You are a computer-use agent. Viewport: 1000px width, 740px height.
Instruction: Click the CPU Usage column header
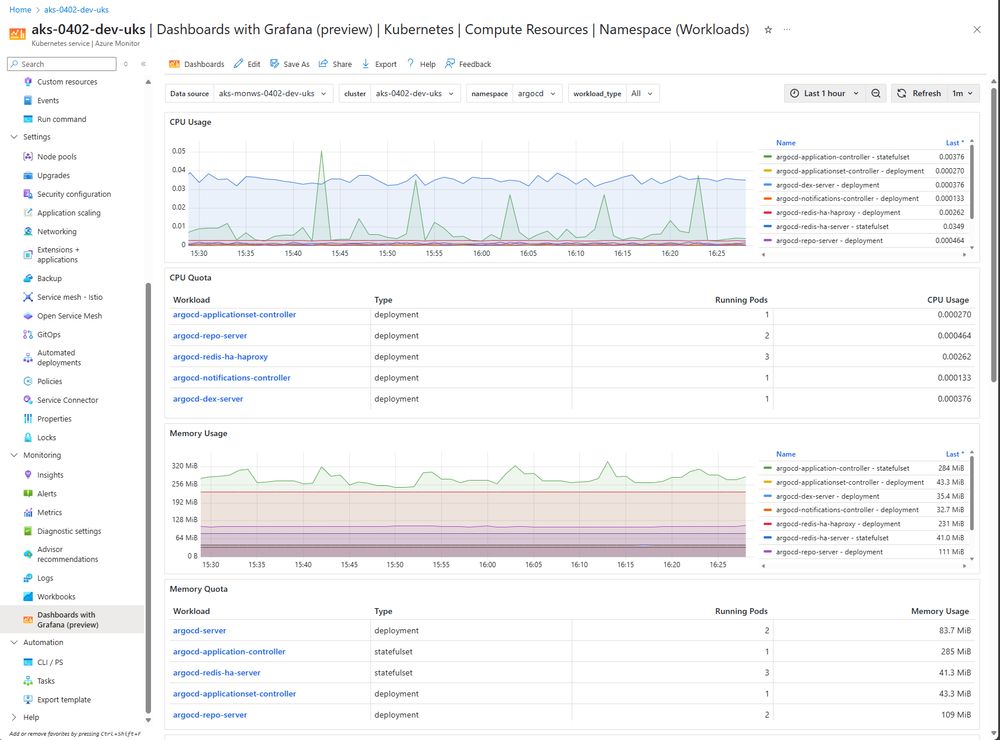click(948, 300)
